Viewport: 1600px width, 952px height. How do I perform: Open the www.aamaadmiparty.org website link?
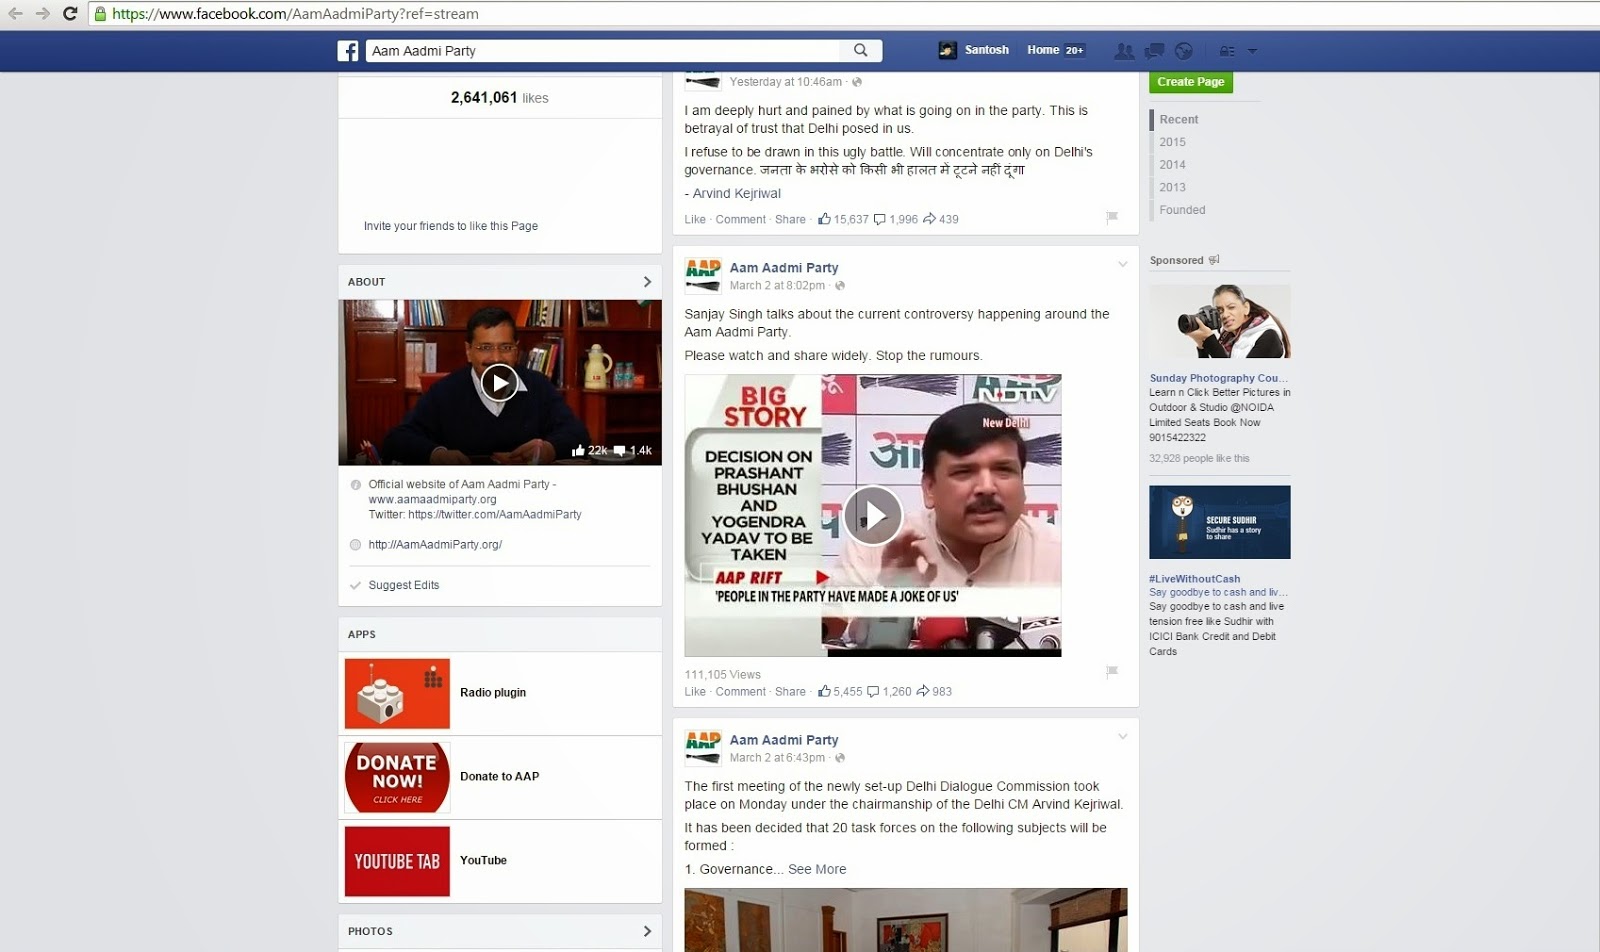coord(432,499)
